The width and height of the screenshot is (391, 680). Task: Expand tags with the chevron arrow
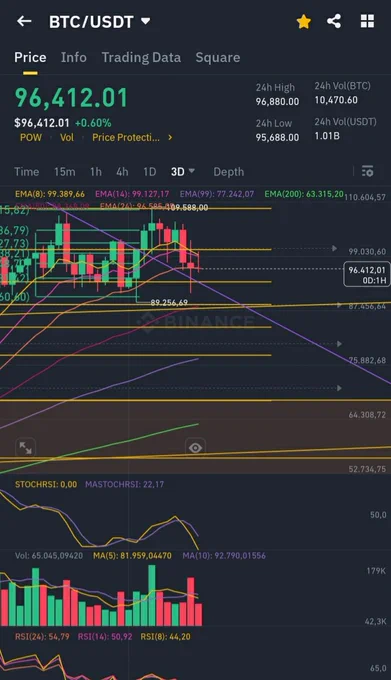170,137
